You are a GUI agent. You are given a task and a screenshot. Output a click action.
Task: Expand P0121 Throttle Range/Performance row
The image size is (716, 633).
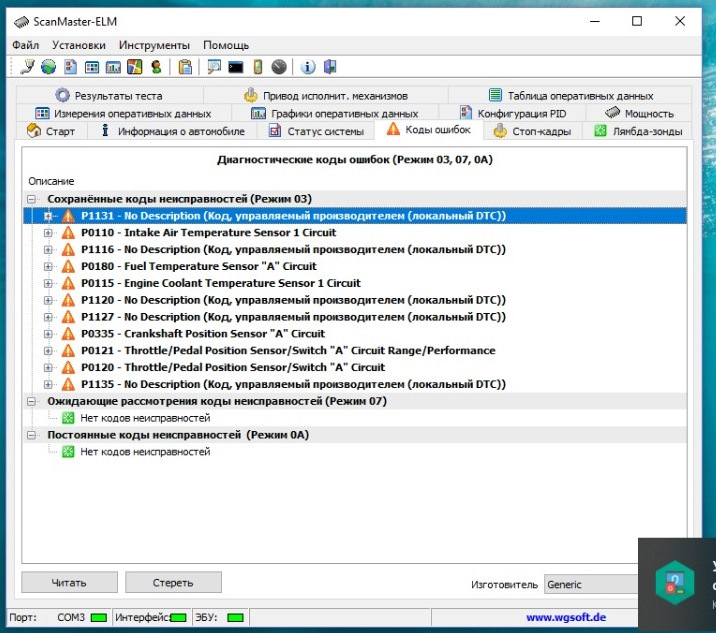(x=48, y=351)
